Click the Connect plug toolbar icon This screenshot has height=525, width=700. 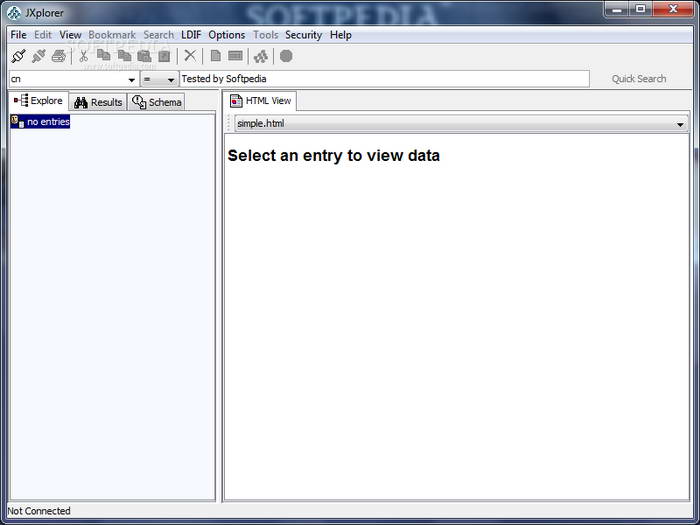(18, 56)
